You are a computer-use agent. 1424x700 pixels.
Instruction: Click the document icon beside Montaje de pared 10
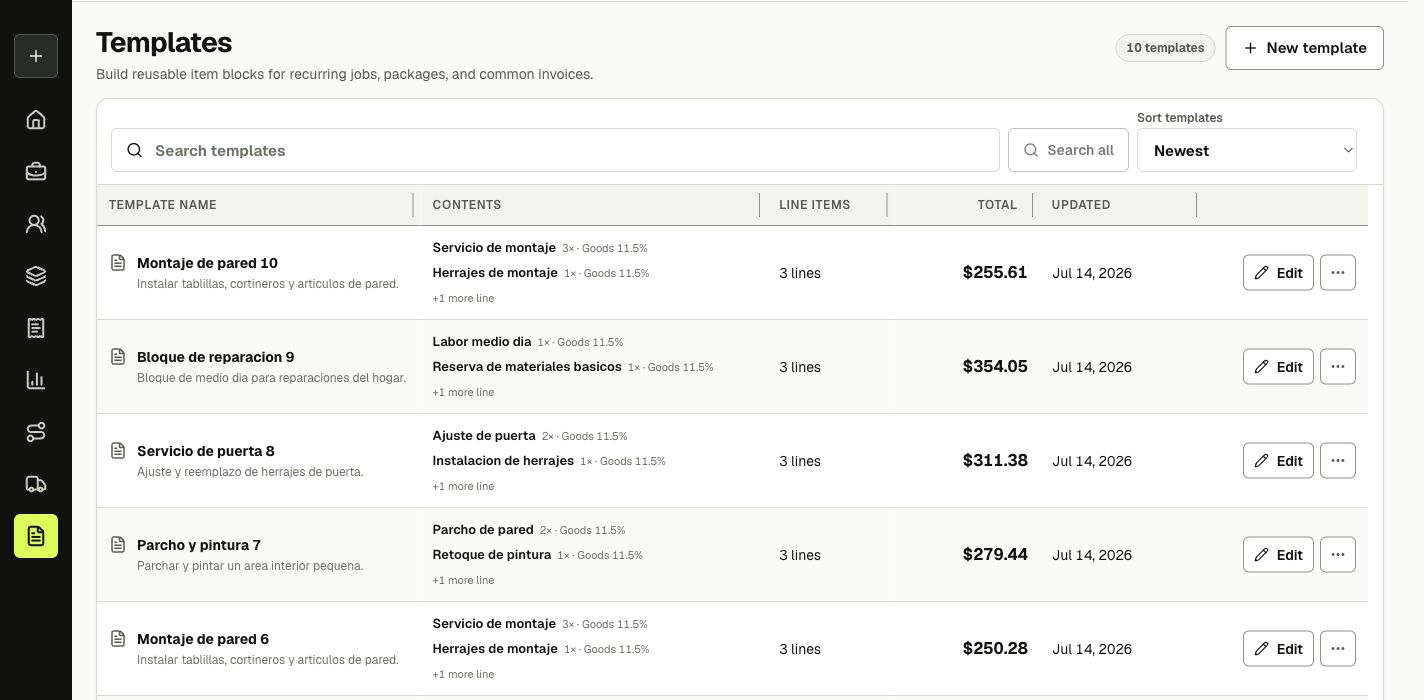coord(118,263)
